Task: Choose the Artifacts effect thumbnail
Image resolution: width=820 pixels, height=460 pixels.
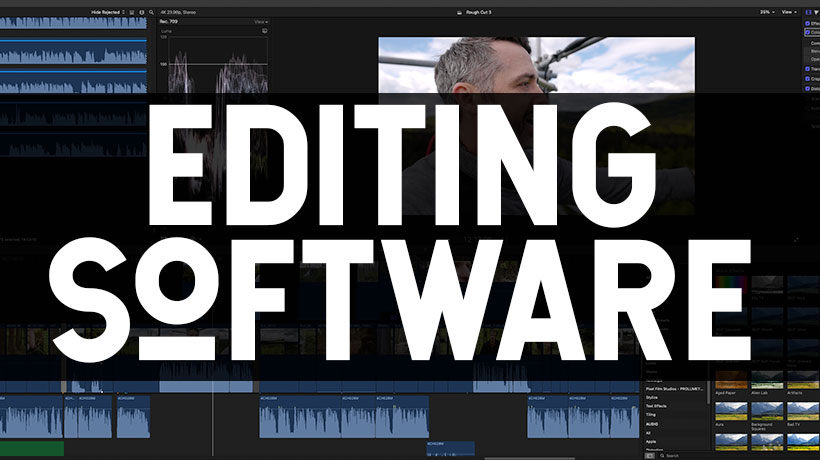Action: [x=803, y=380]
